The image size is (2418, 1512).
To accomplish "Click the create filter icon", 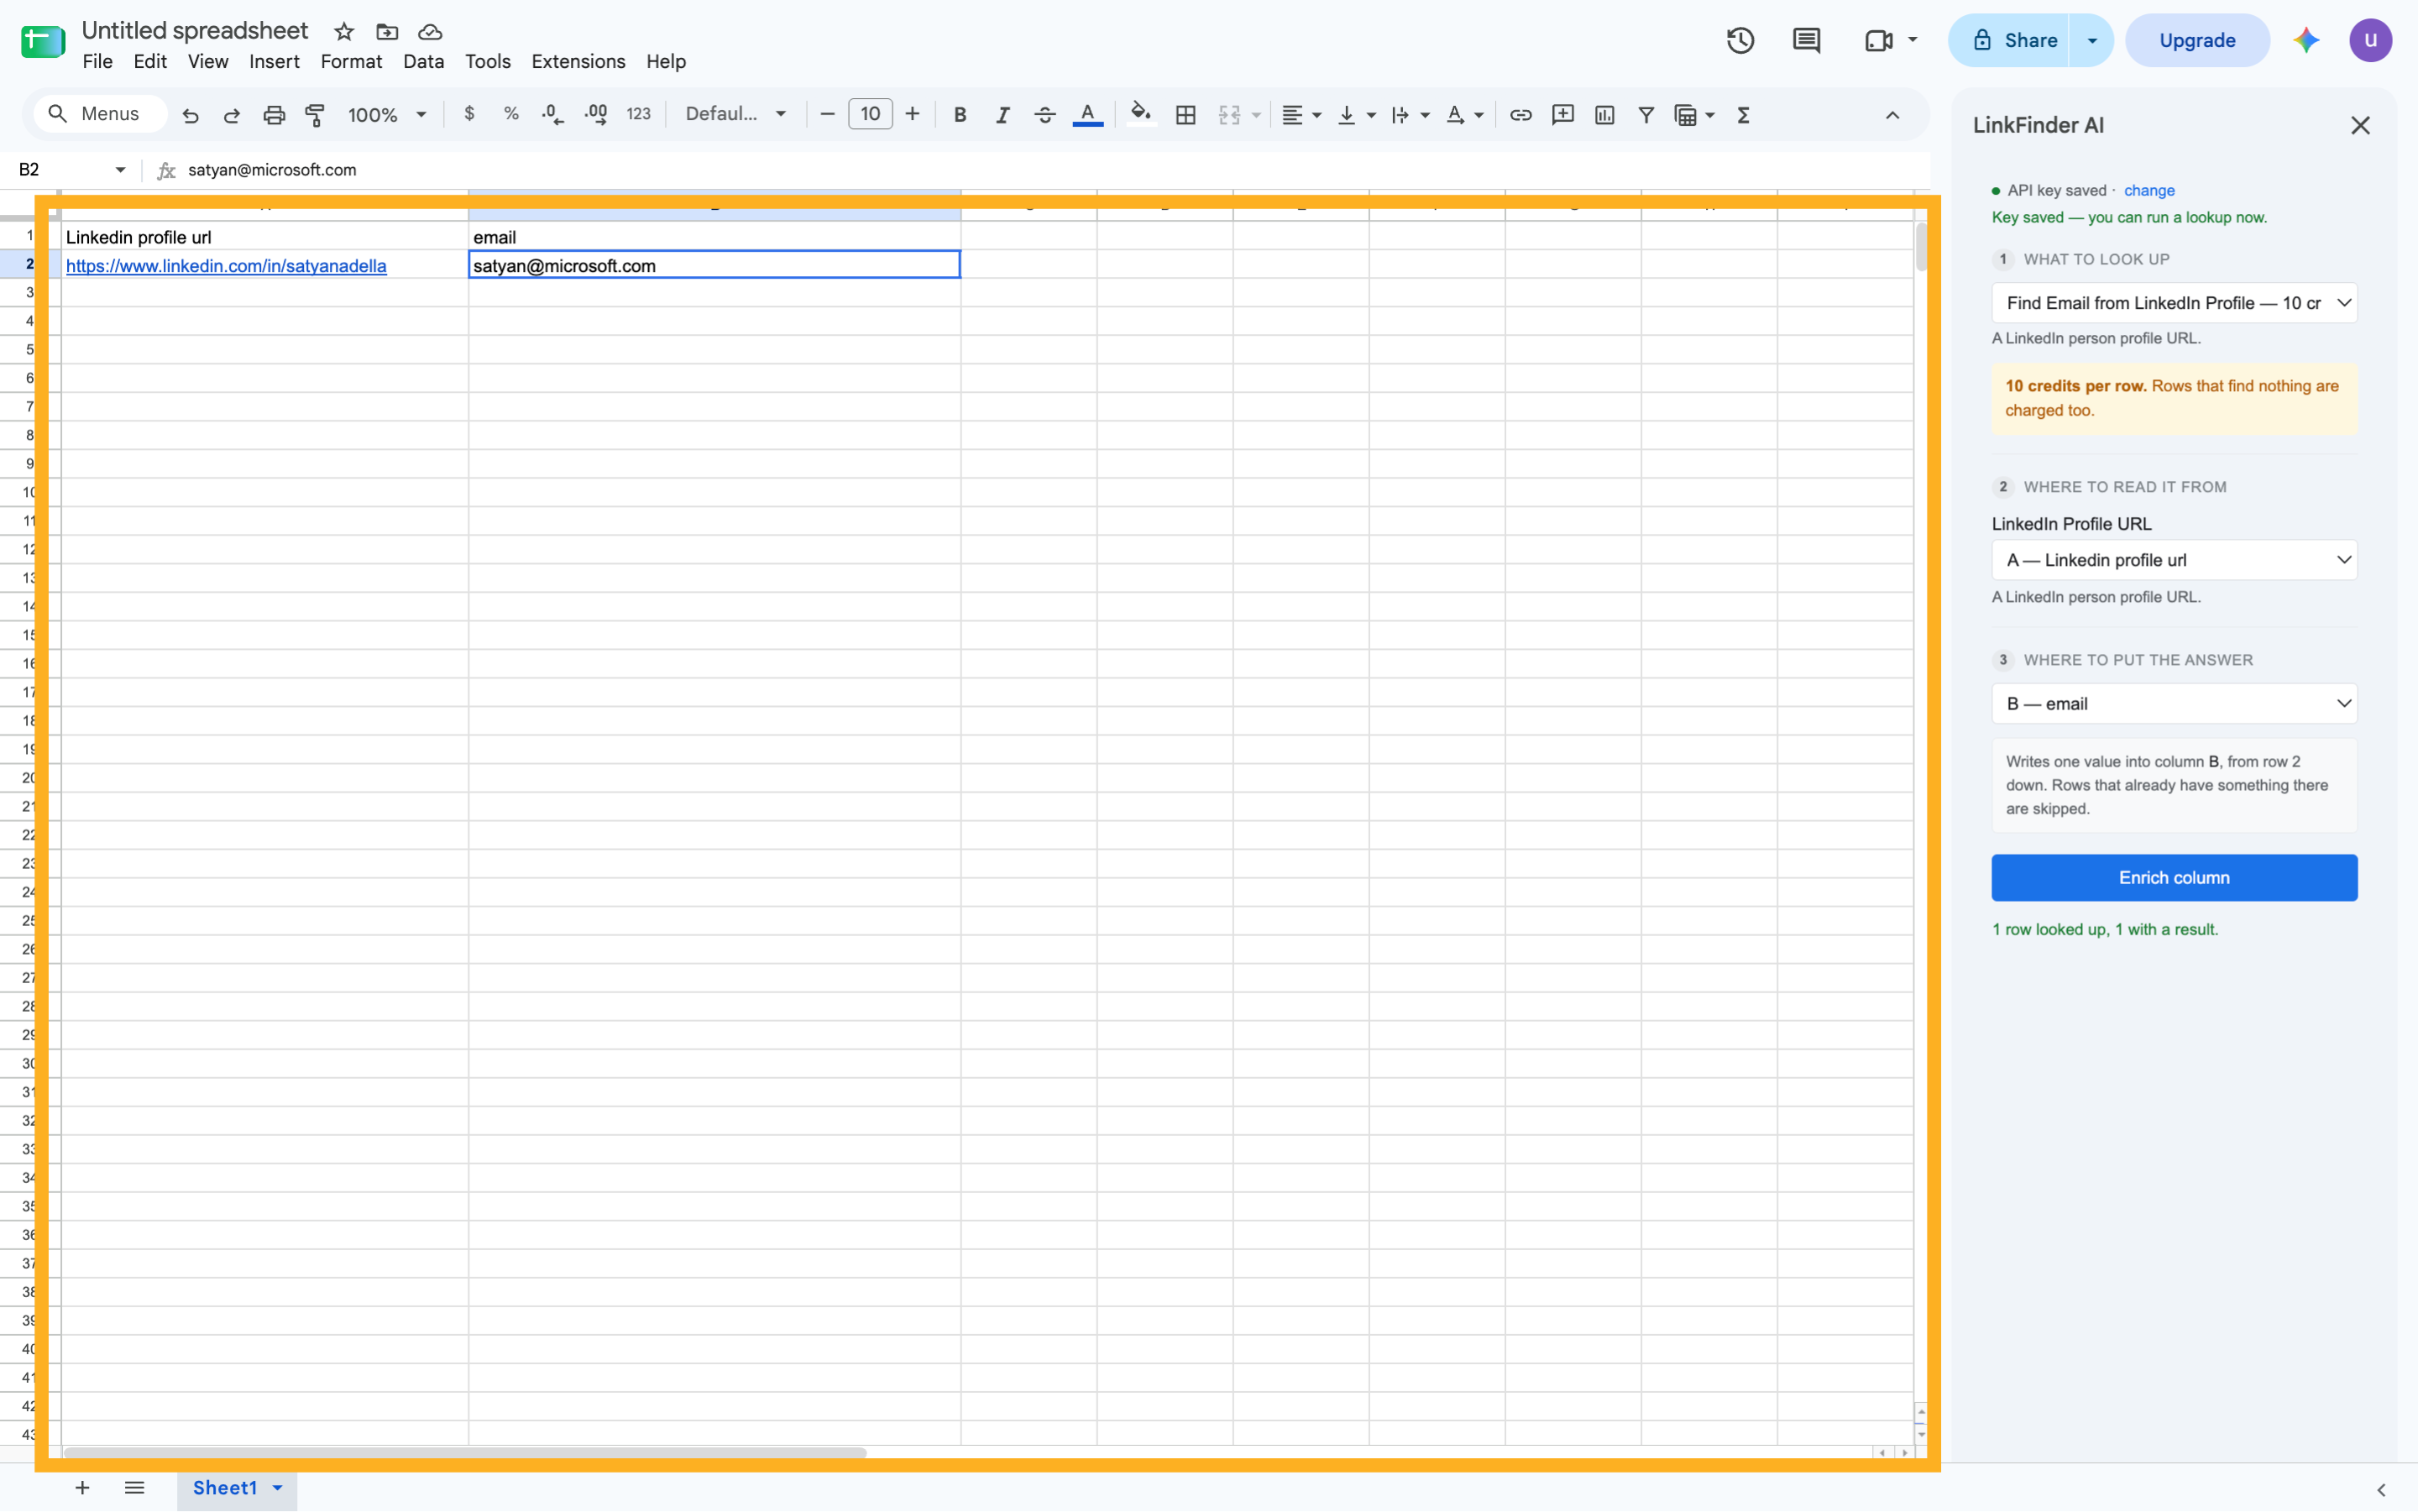I will (x=1645, y=115).
